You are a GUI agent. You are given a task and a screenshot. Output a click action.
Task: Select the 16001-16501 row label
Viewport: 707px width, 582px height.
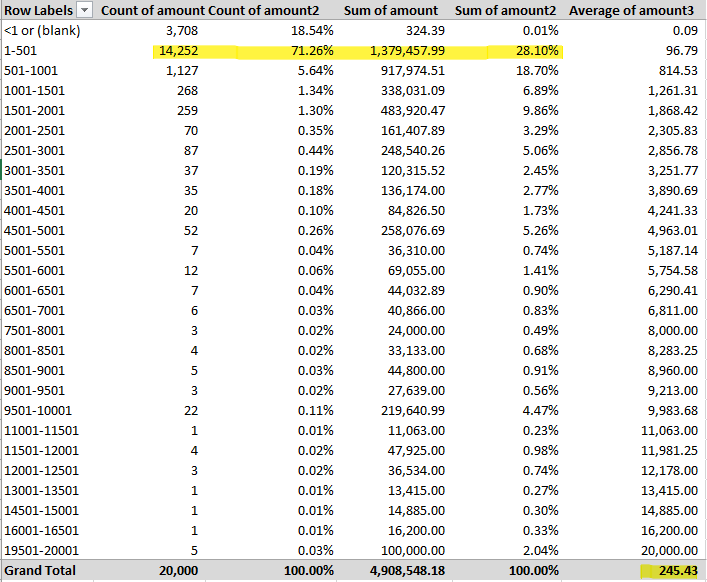coord(41,531)
